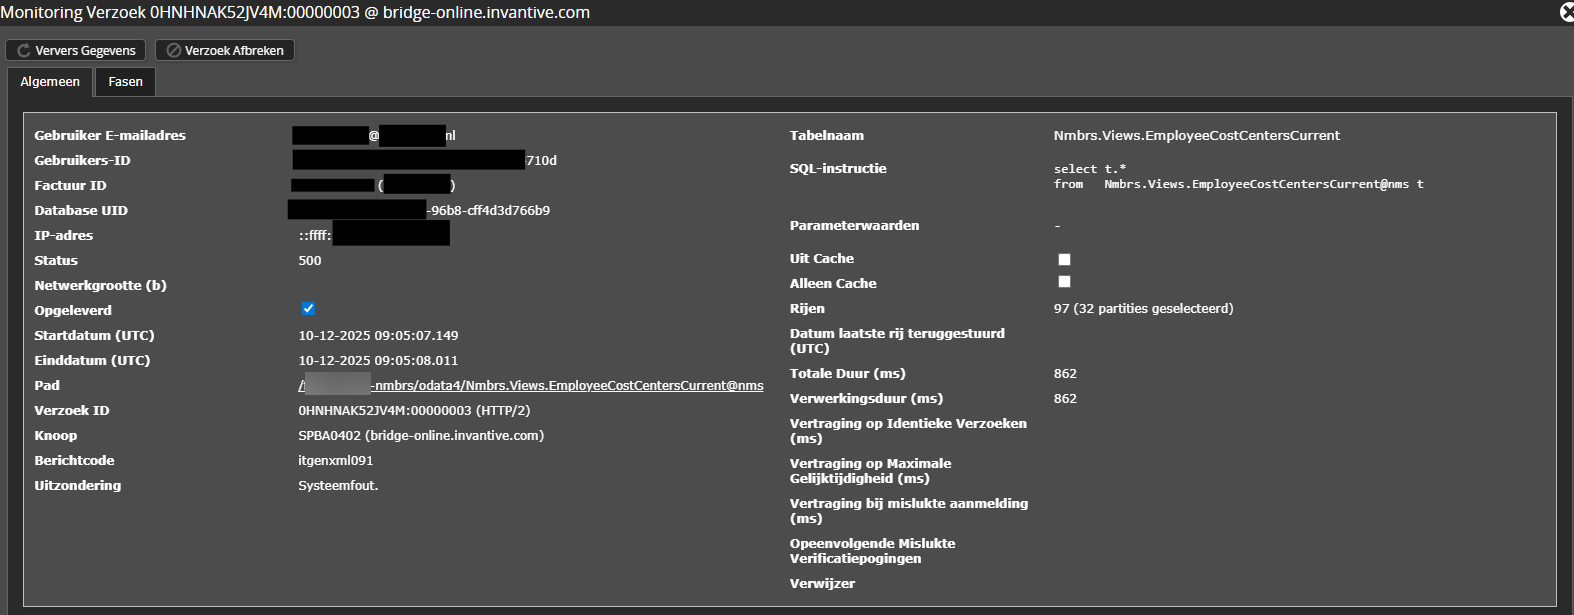1574x615 pixels.
Task: Click the Berichtcode value itgenxml091
Action: click(335, 461)
